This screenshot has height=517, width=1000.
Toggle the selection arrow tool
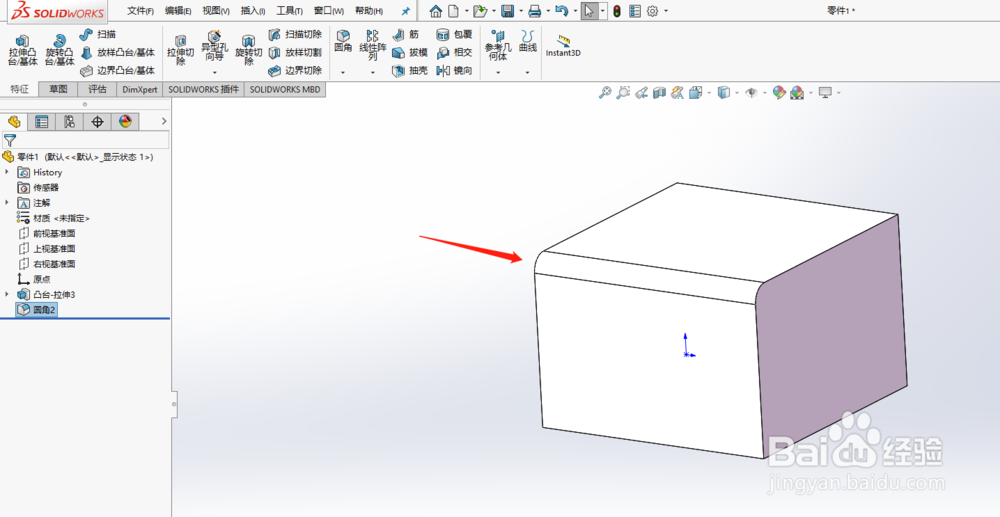pos(589,11)
